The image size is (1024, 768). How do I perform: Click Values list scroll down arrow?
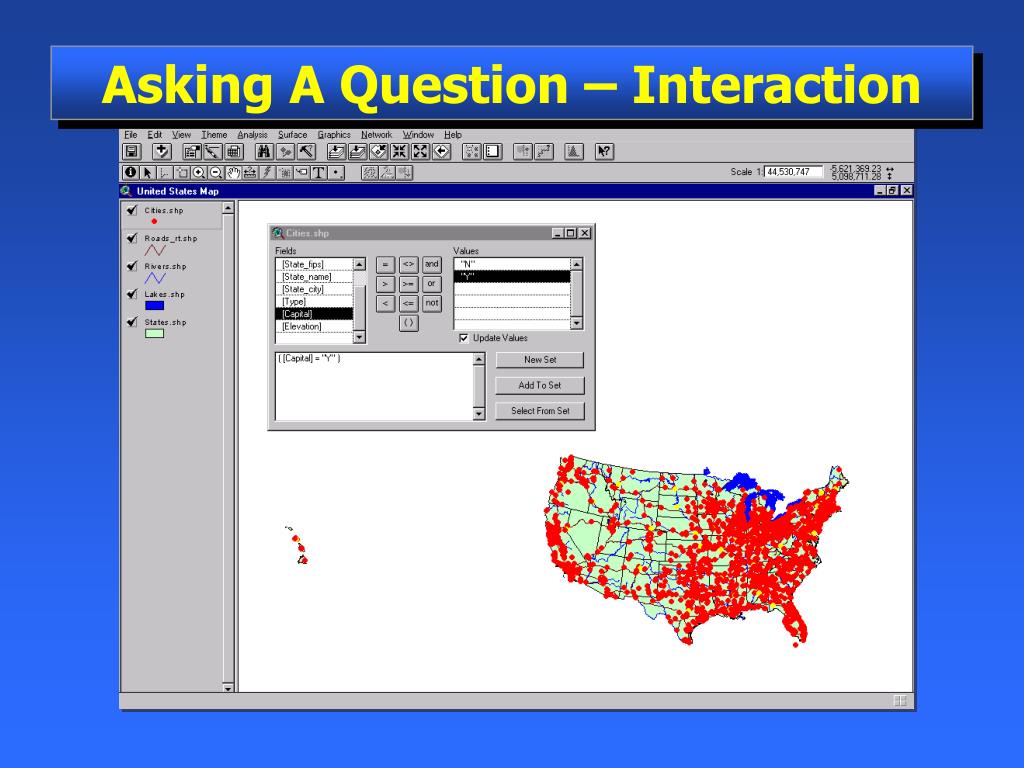pos(576,323)
